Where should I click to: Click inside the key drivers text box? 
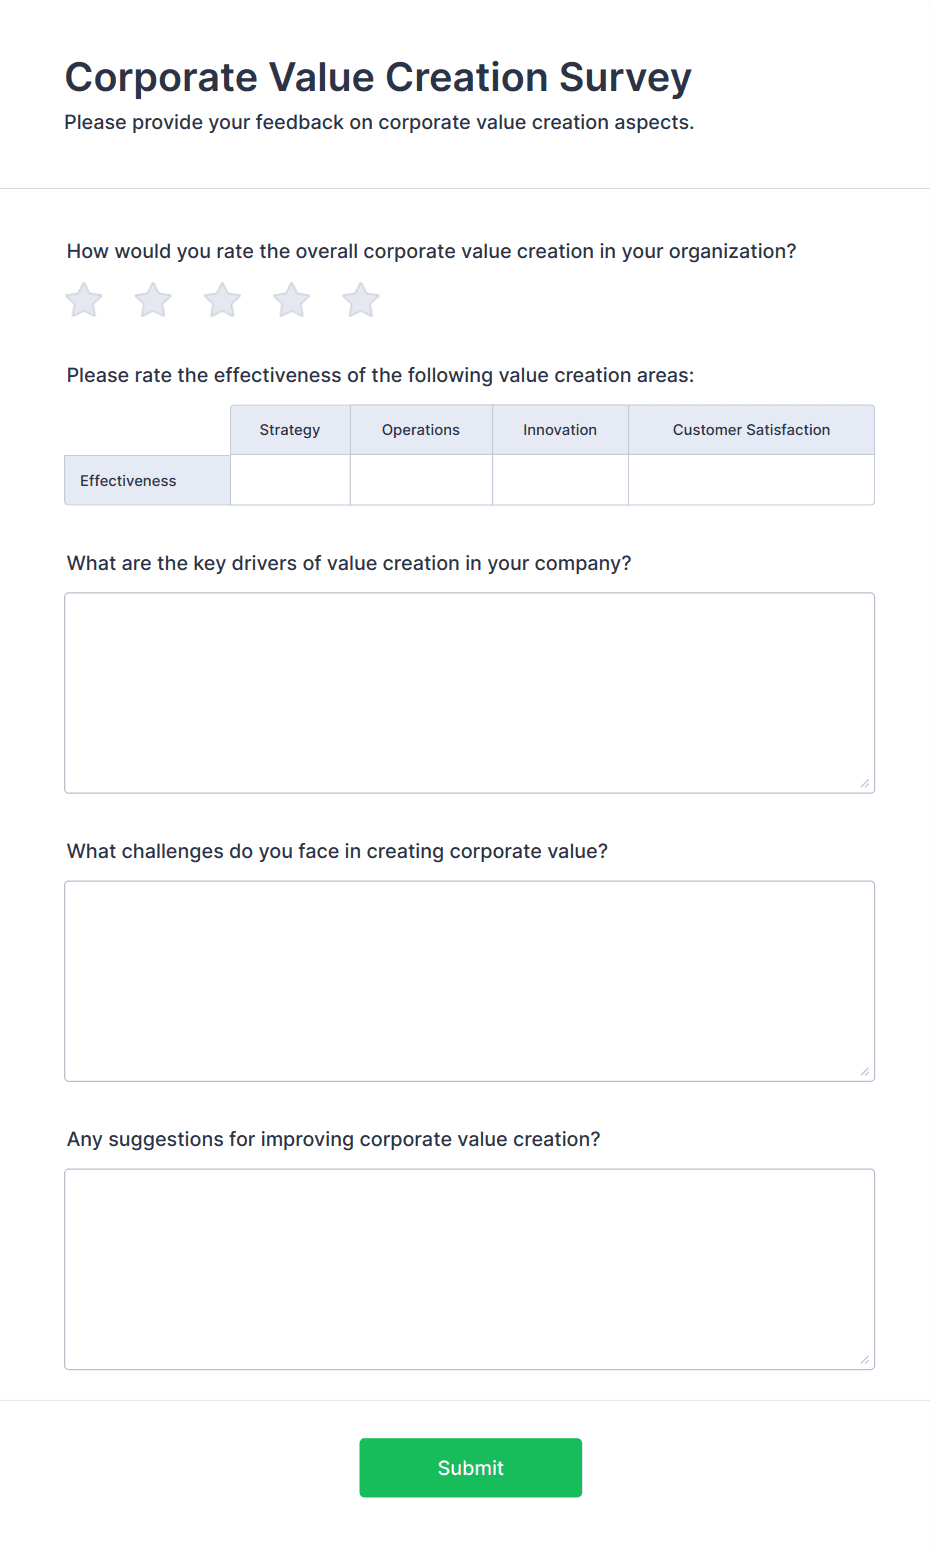pyautogui.click(x=469, y=690)
